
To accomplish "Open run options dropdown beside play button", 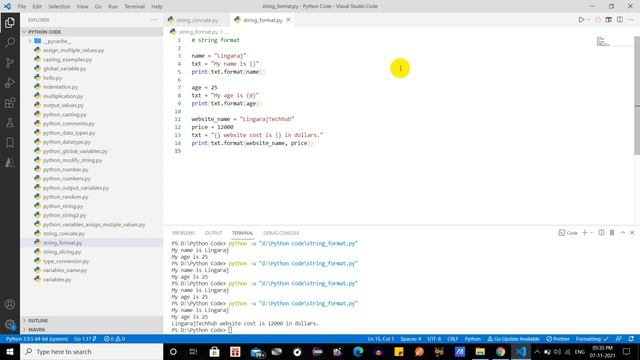I will 588,20.
